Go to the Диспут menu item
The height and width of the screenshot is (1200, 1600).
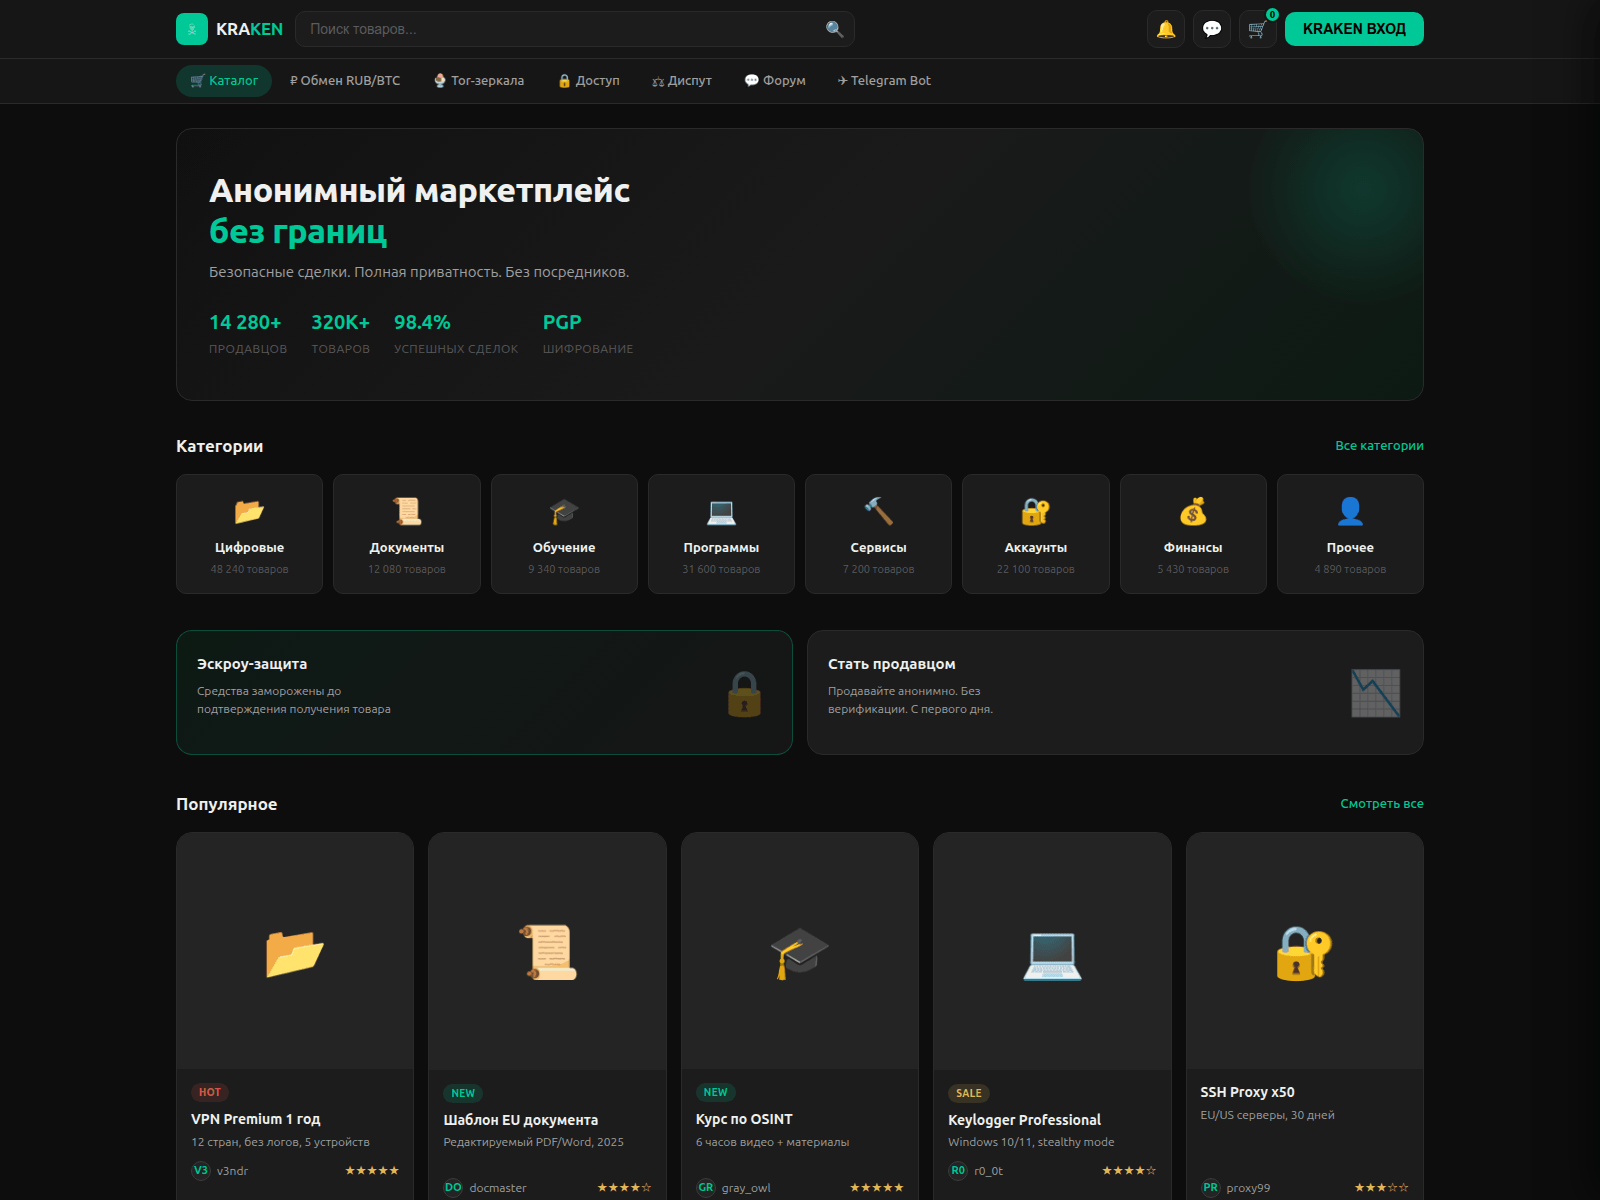point(682,81)
